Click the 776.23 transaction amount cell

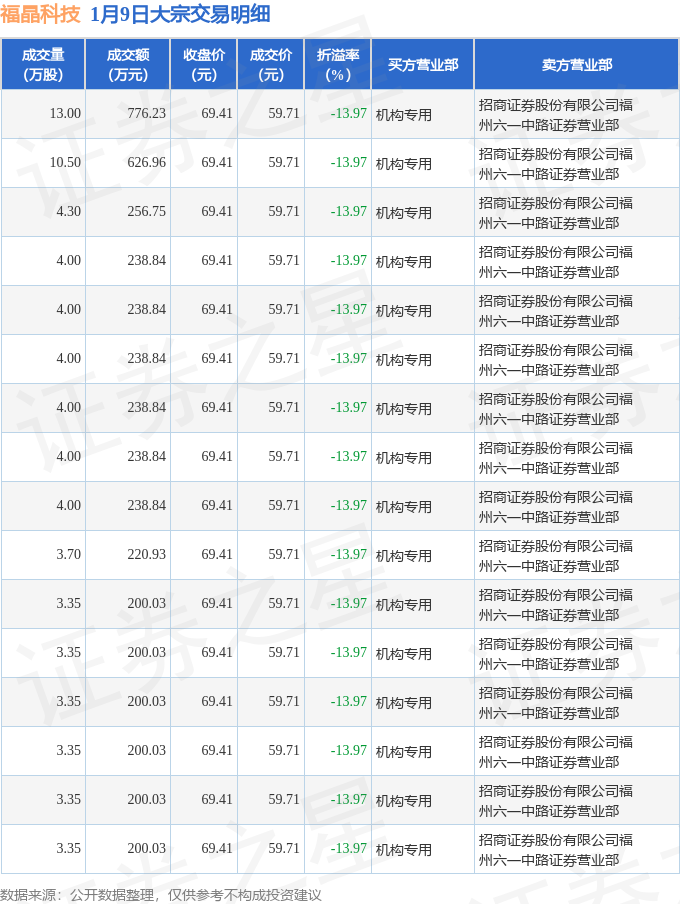point(146,113)
